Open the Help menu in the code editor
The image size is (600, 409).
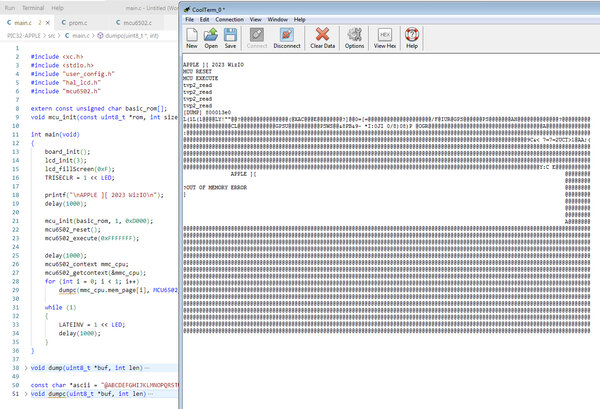[x=57, y=8]
